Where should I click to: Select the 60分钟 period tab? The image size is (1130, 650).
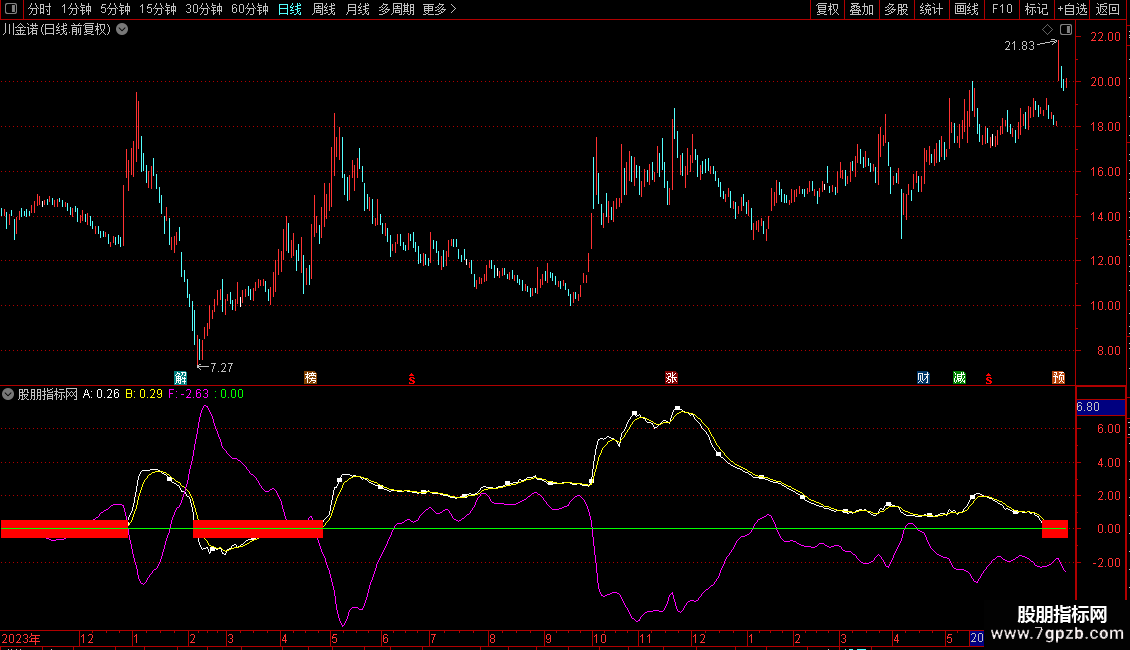[x=249, y=9]
